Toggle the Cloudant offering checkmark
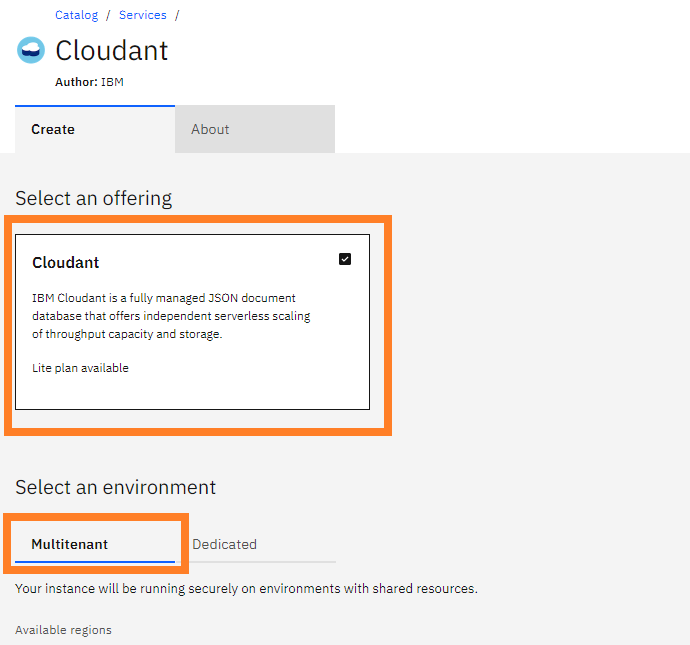Screen dimensions: 690x645 (x=345, y=259)
